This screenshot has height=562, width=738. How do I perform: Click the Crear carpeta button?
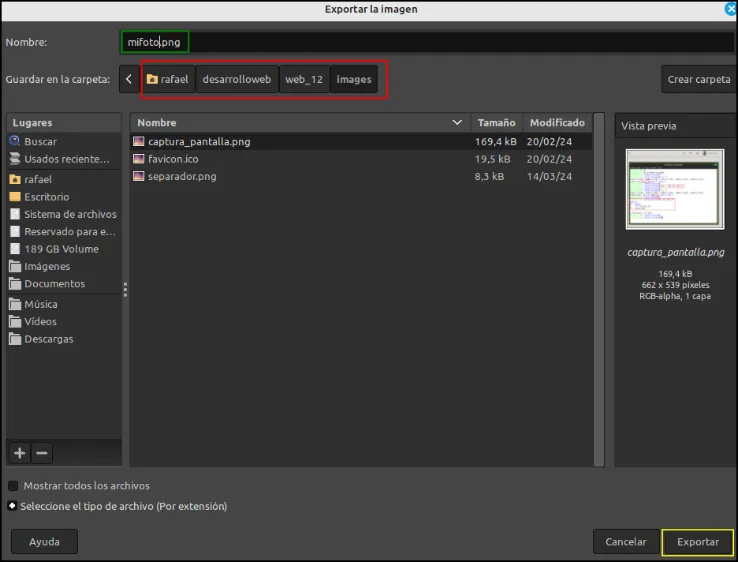click(699, 79)
